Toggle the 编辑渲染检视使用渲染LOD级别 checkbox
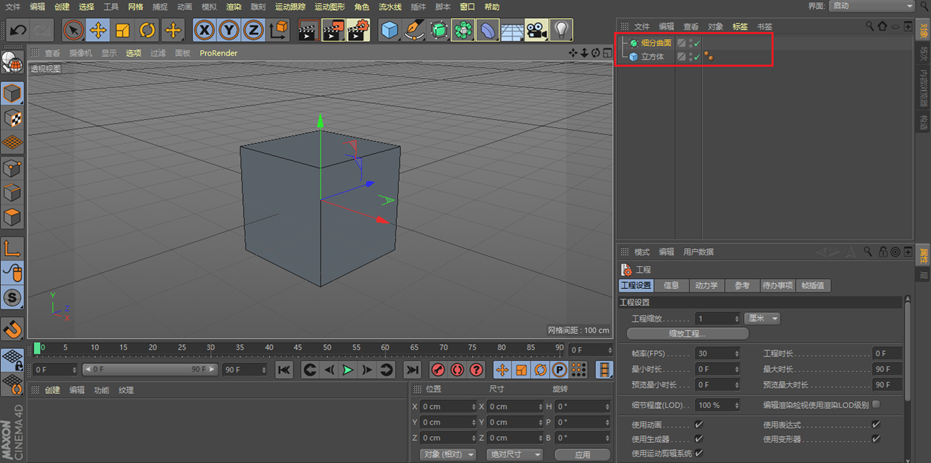931x463 pixels. (876, 405)
